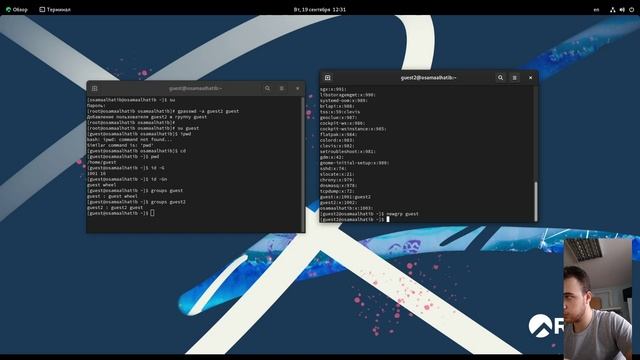The height and width of the screenshot is (360, 640).
Task: Click the 'newgrp guest' command line
Action: coord(369,214)
